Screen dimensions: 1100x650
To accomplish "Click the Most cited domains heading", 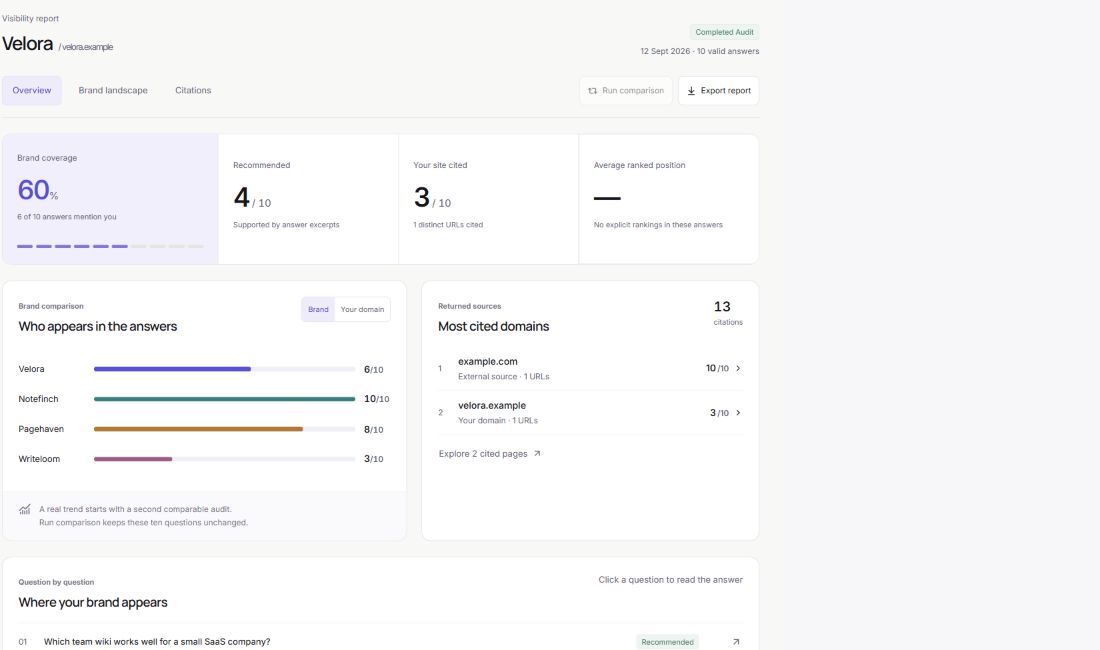I will pos(493,327).
